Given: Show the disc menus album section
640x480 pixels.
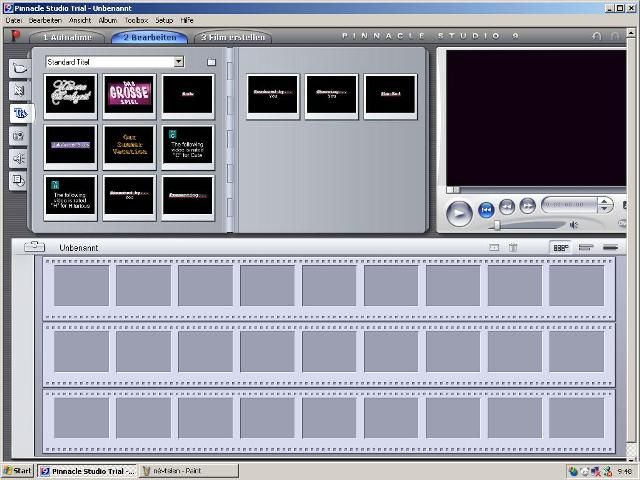Looking at the screenshot, I should [19, 181].
